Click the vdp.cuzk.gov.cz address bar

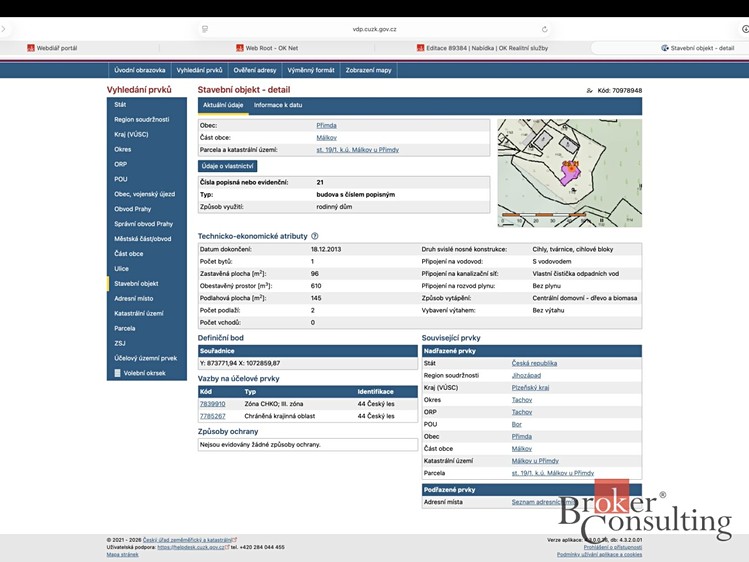click(374, 29)
